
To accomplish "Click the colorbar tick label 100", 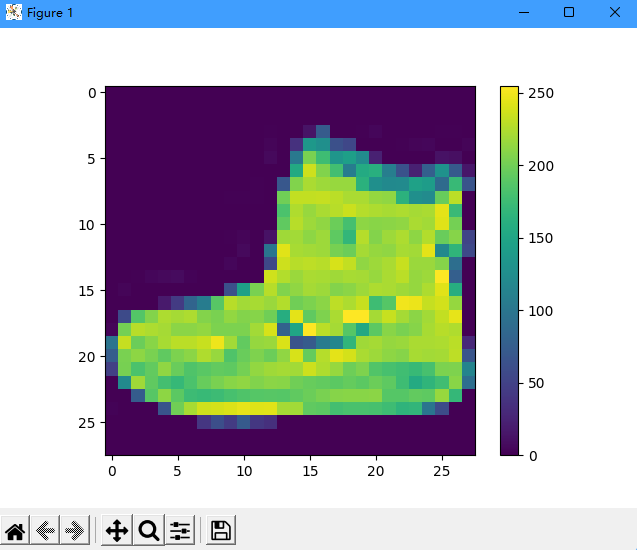I will coord(541,311).
